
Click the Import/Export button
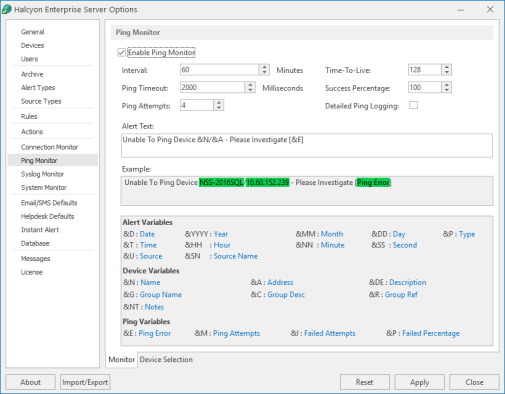pyautogui.click(x=85, y=382)
